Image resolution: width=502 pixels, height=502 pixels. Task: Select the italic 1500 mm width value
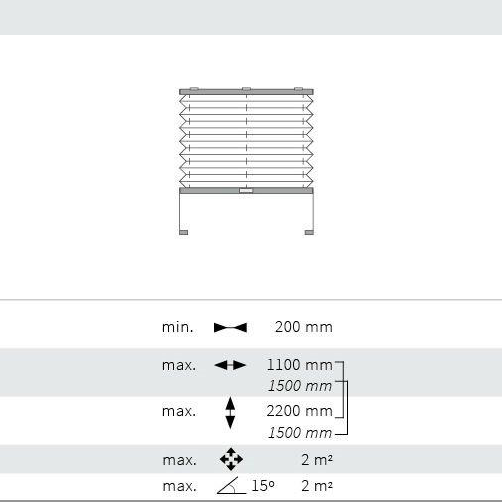(300, 386)
